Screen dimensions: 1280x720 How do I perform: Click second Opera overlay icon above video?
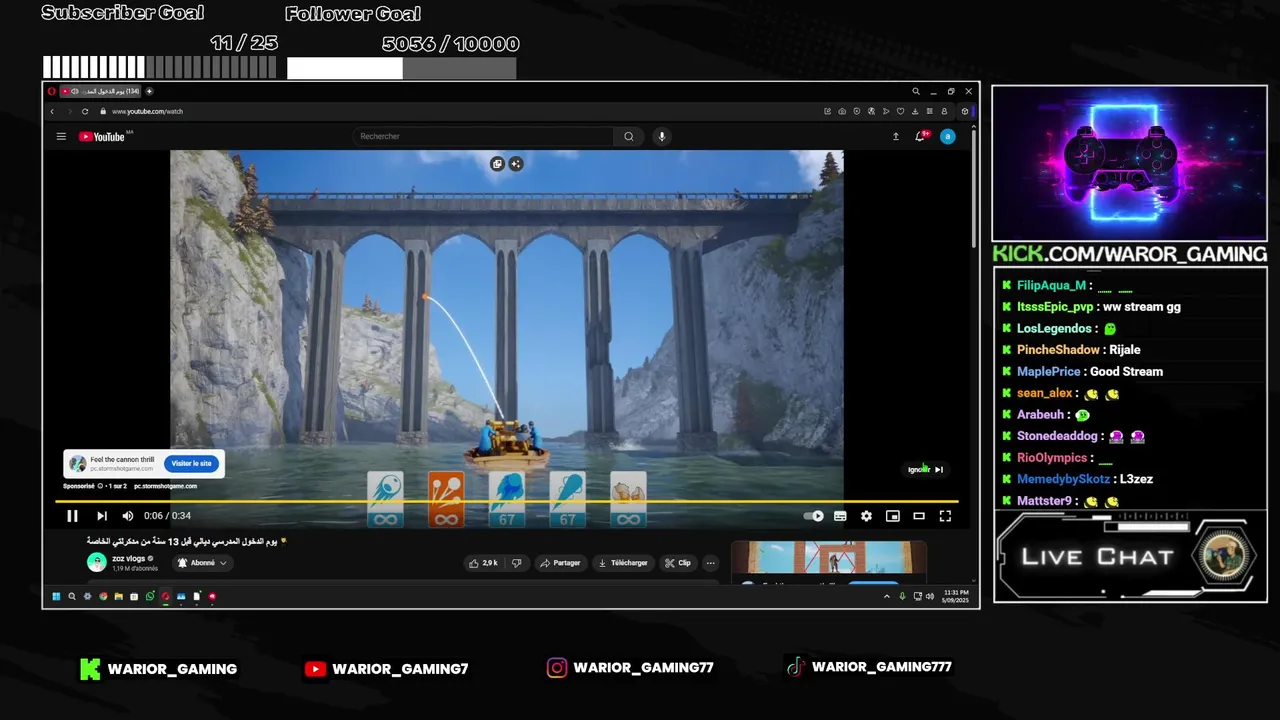pos(516,164)
